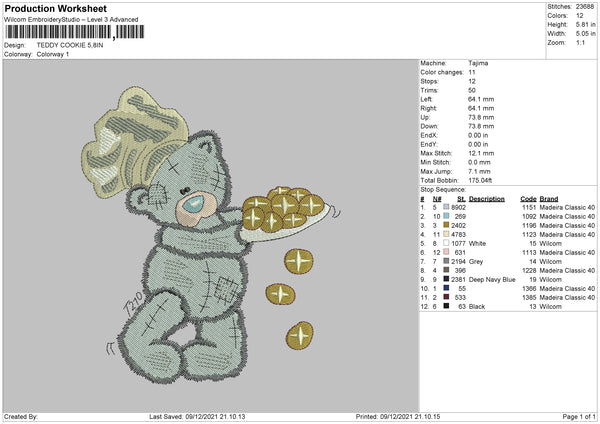Click the blue swatch in stop row 10
The image size is (600, 424).
click(x=446, y=288)
